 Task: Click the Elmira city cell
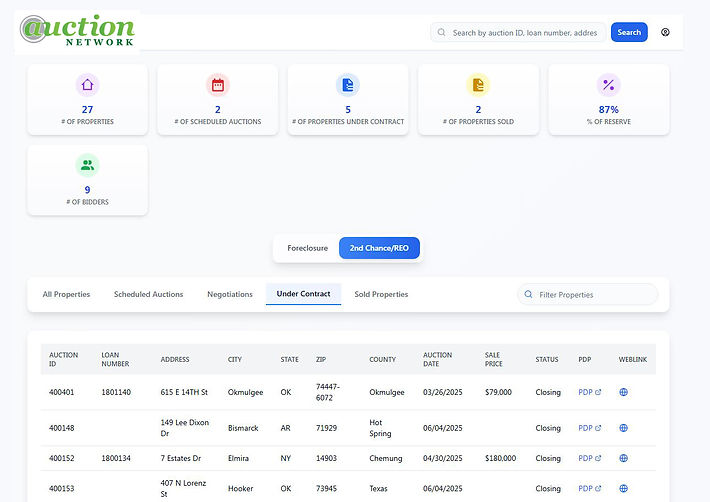pyautogui.click(x=238, y=458)
